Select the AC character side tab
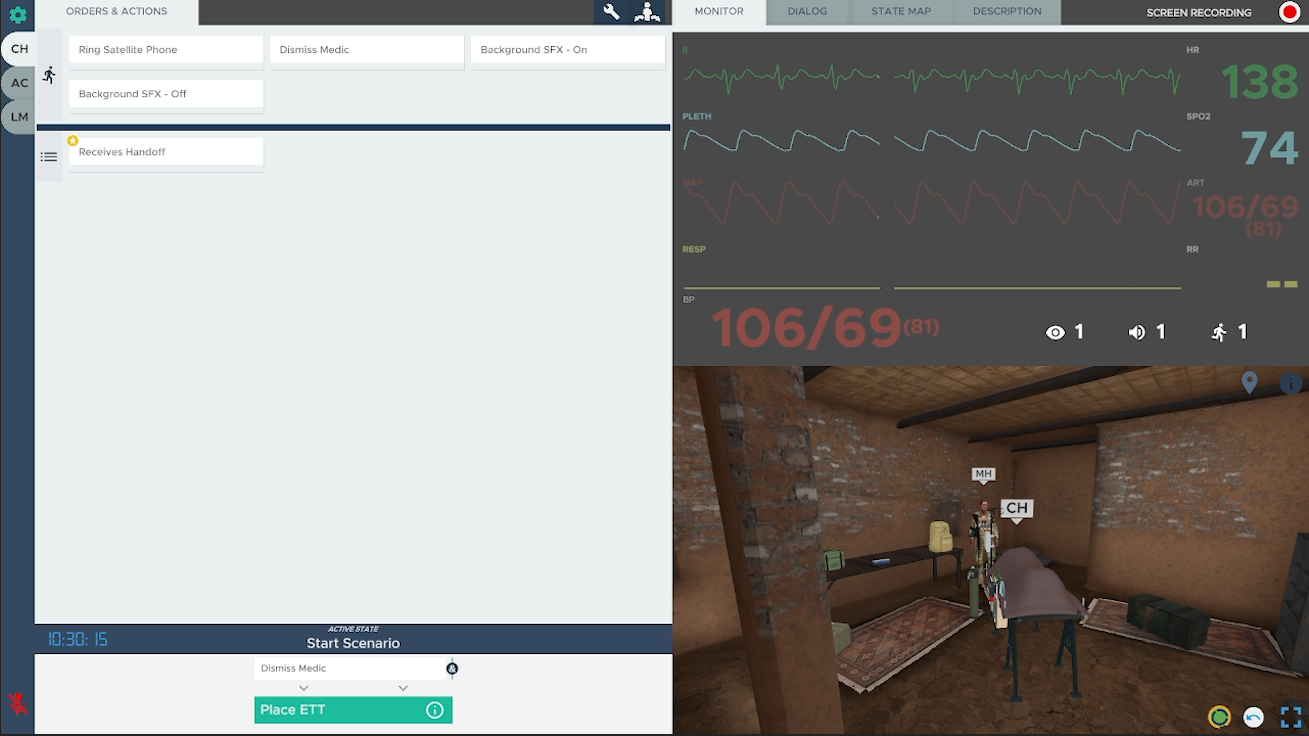The height and width of the screenshot is (736, 1309). [19, 83]
